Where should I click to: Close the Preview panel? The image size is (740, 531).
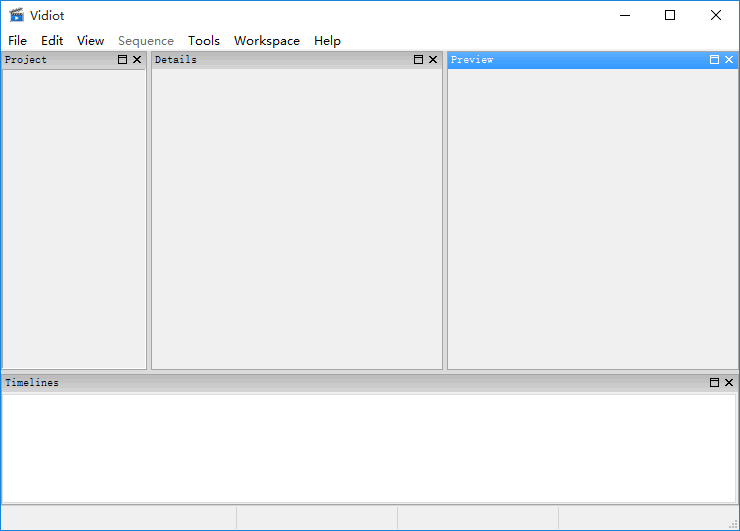click(x=729, y=59)
